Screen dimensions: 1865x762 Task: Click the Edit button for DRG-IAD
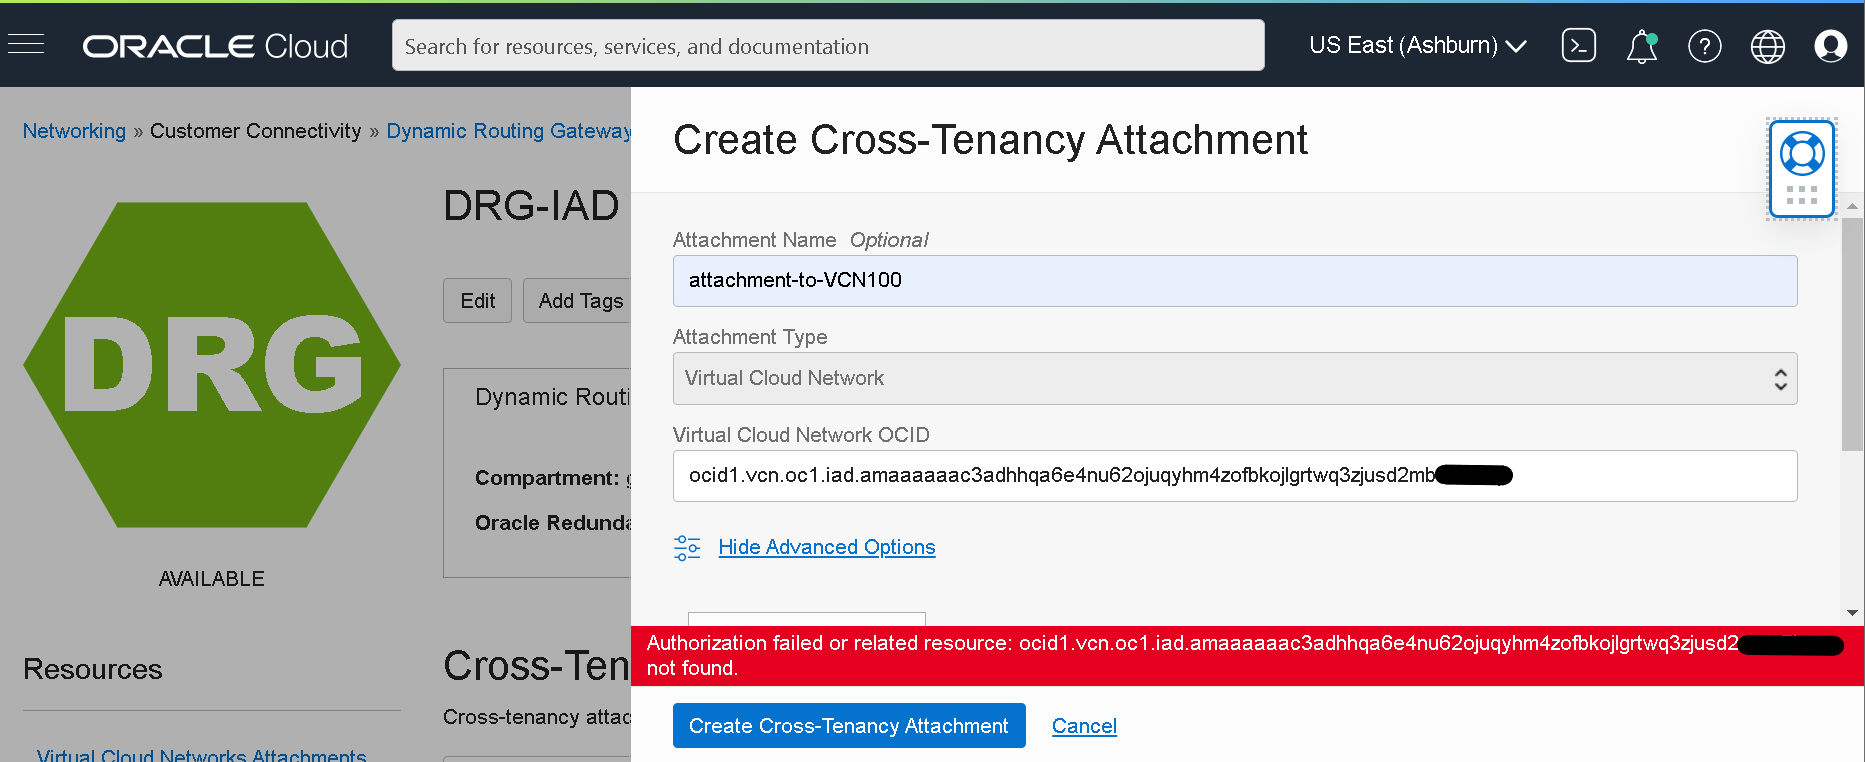pyautogui.click(x=477, y=301)
